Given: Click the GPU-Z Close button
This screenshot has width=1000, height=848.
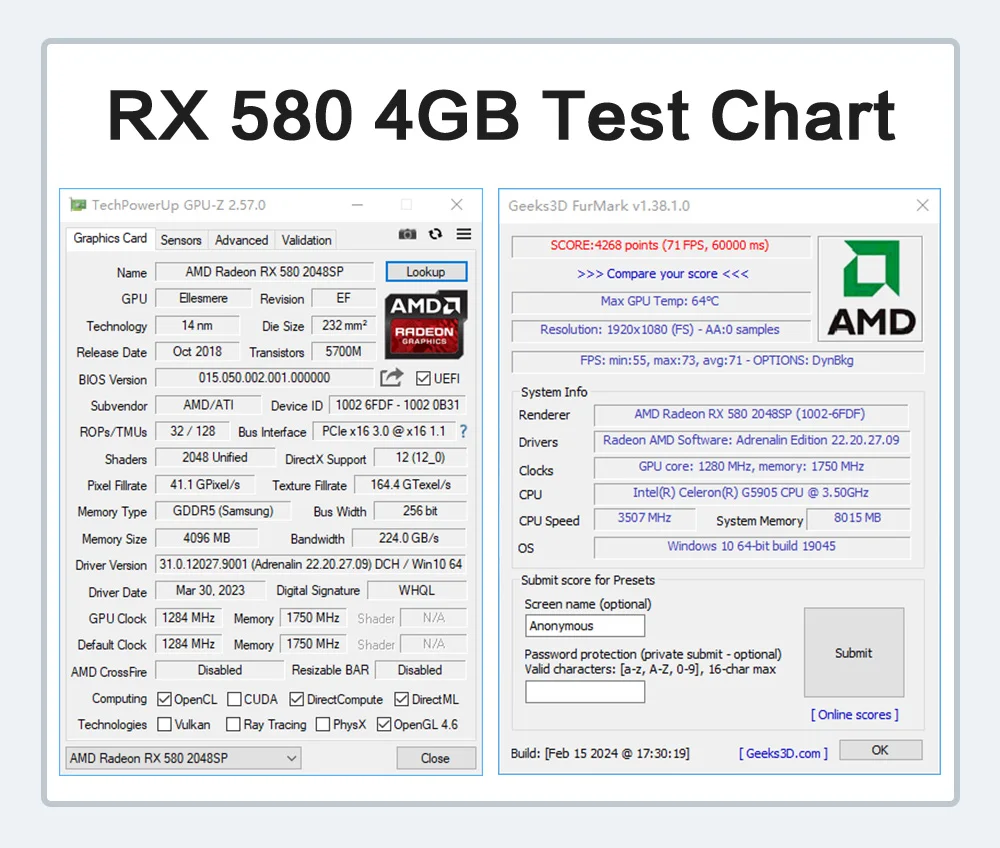Looking at the screenshot, I should click(x=436, y=758).
